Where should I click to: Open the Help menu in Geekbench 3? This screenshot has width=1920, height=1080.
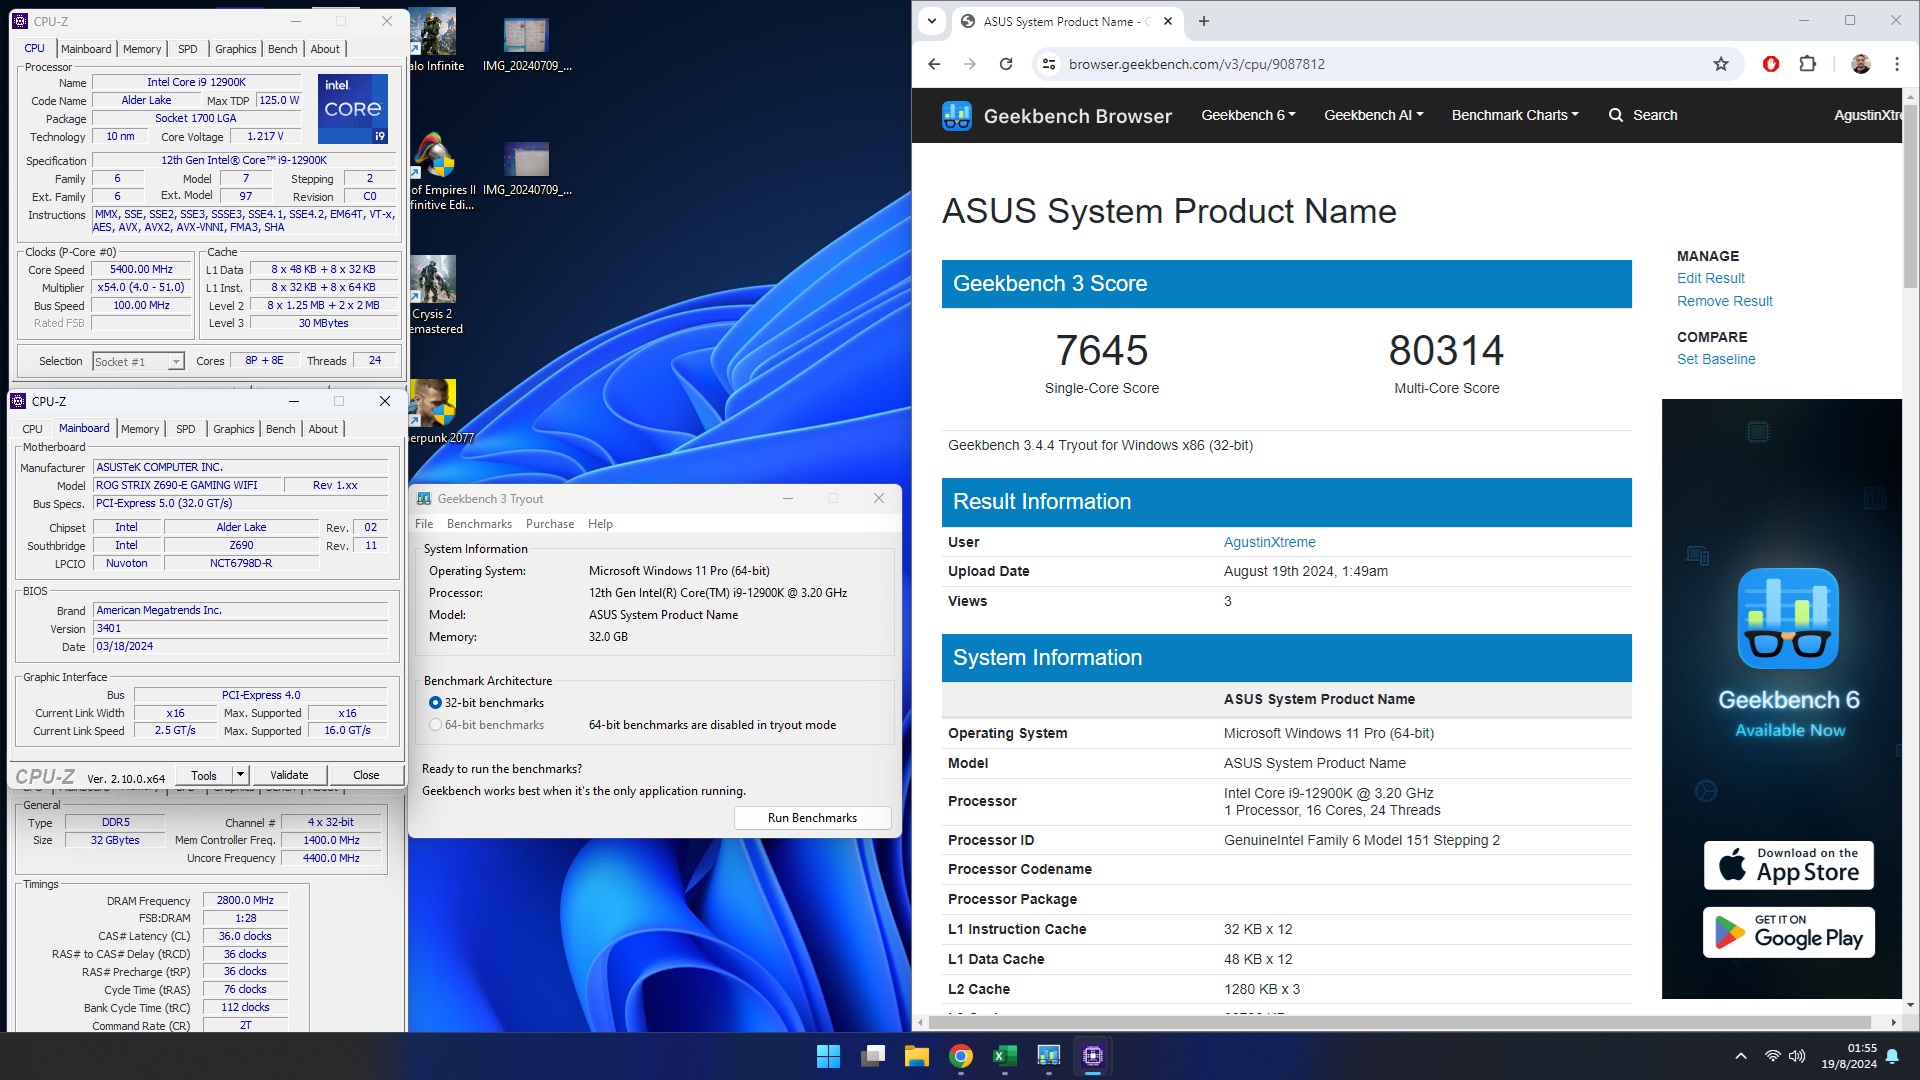pyautogui.click(x=600, y=524)
